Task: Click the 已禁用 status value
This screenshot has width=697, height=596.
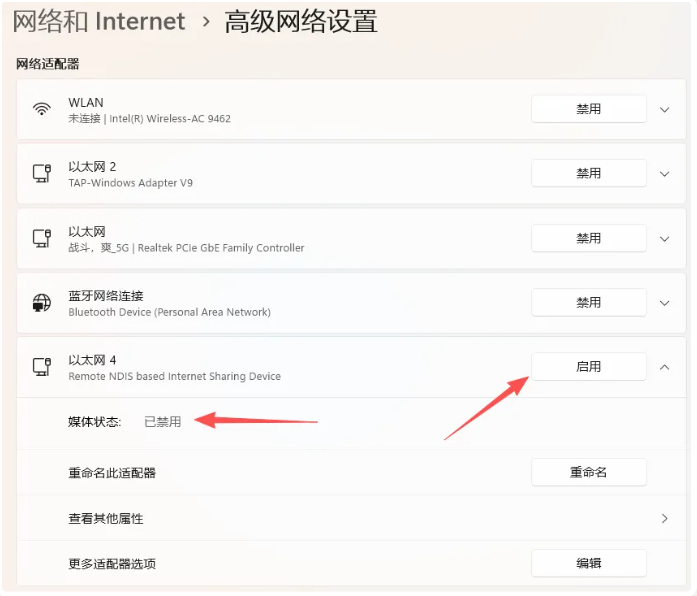Action: (163, 421)
